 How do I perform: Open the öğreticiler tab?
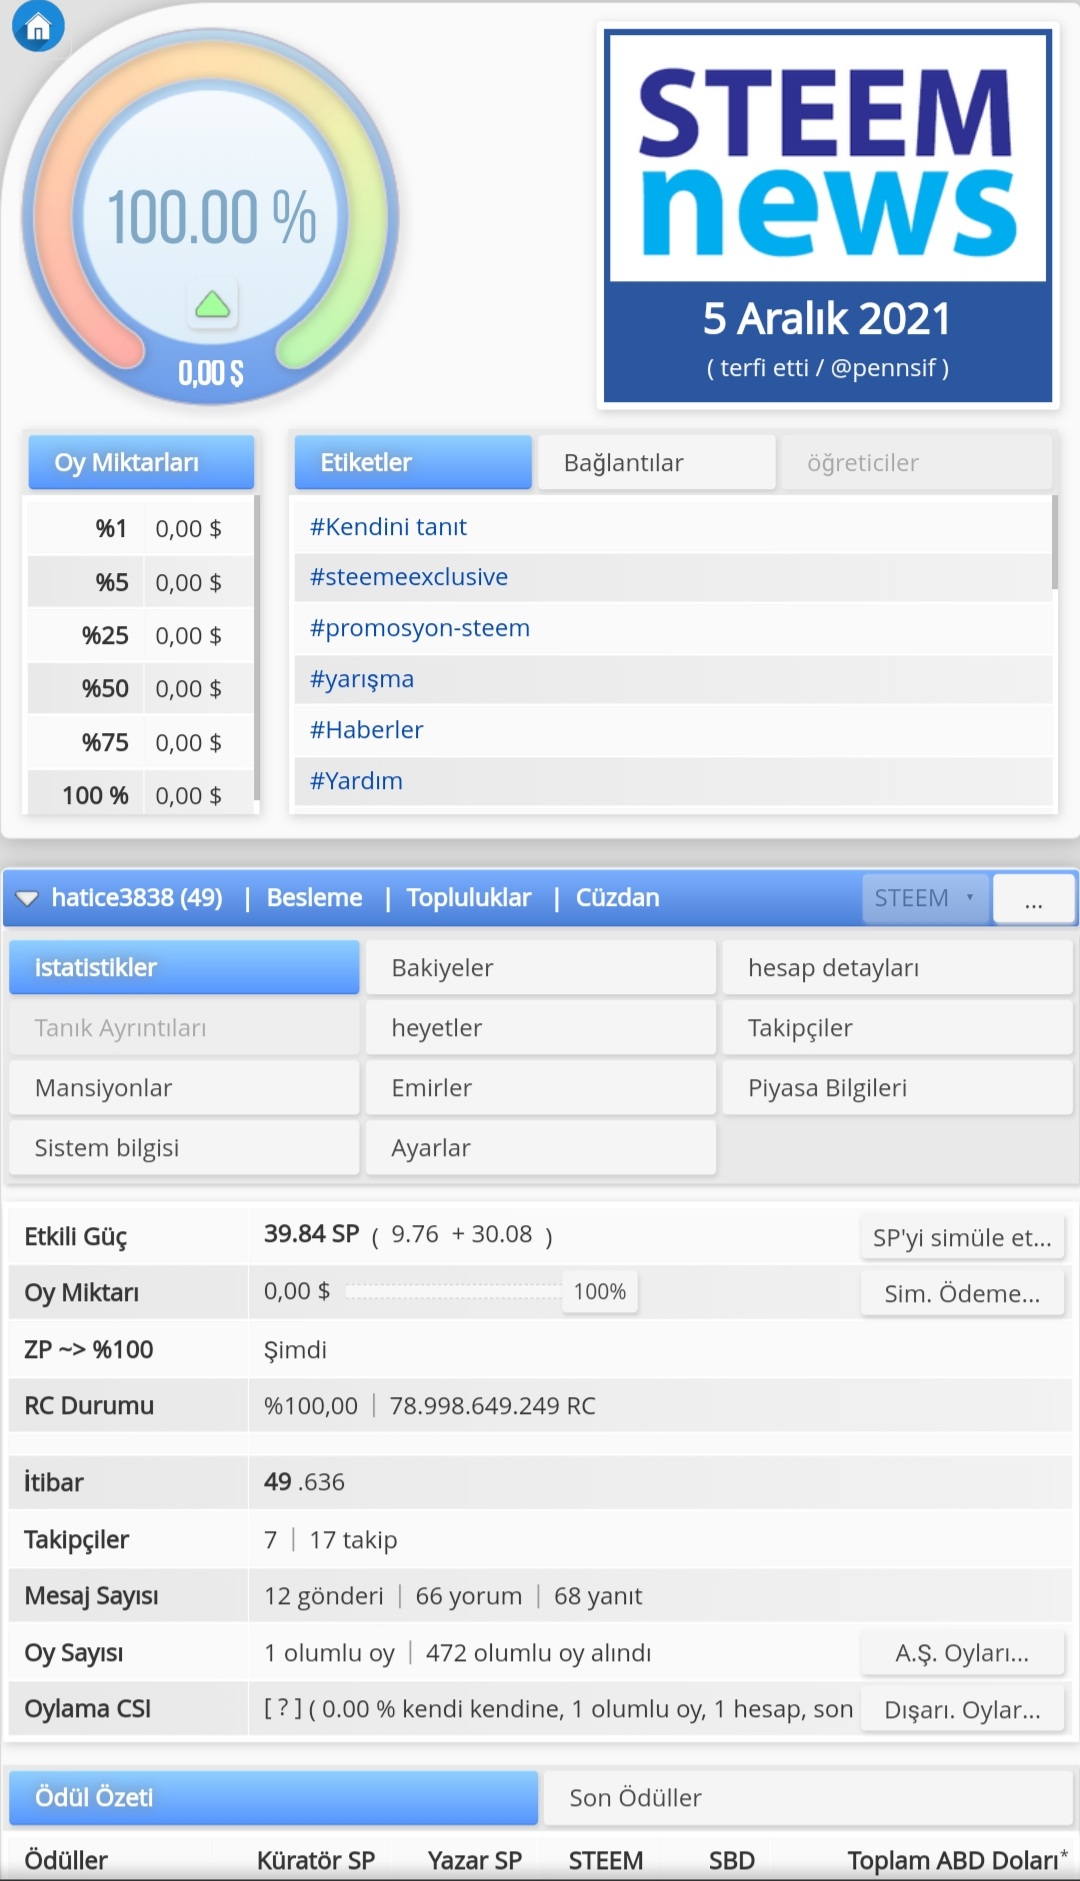coord(916,462)
